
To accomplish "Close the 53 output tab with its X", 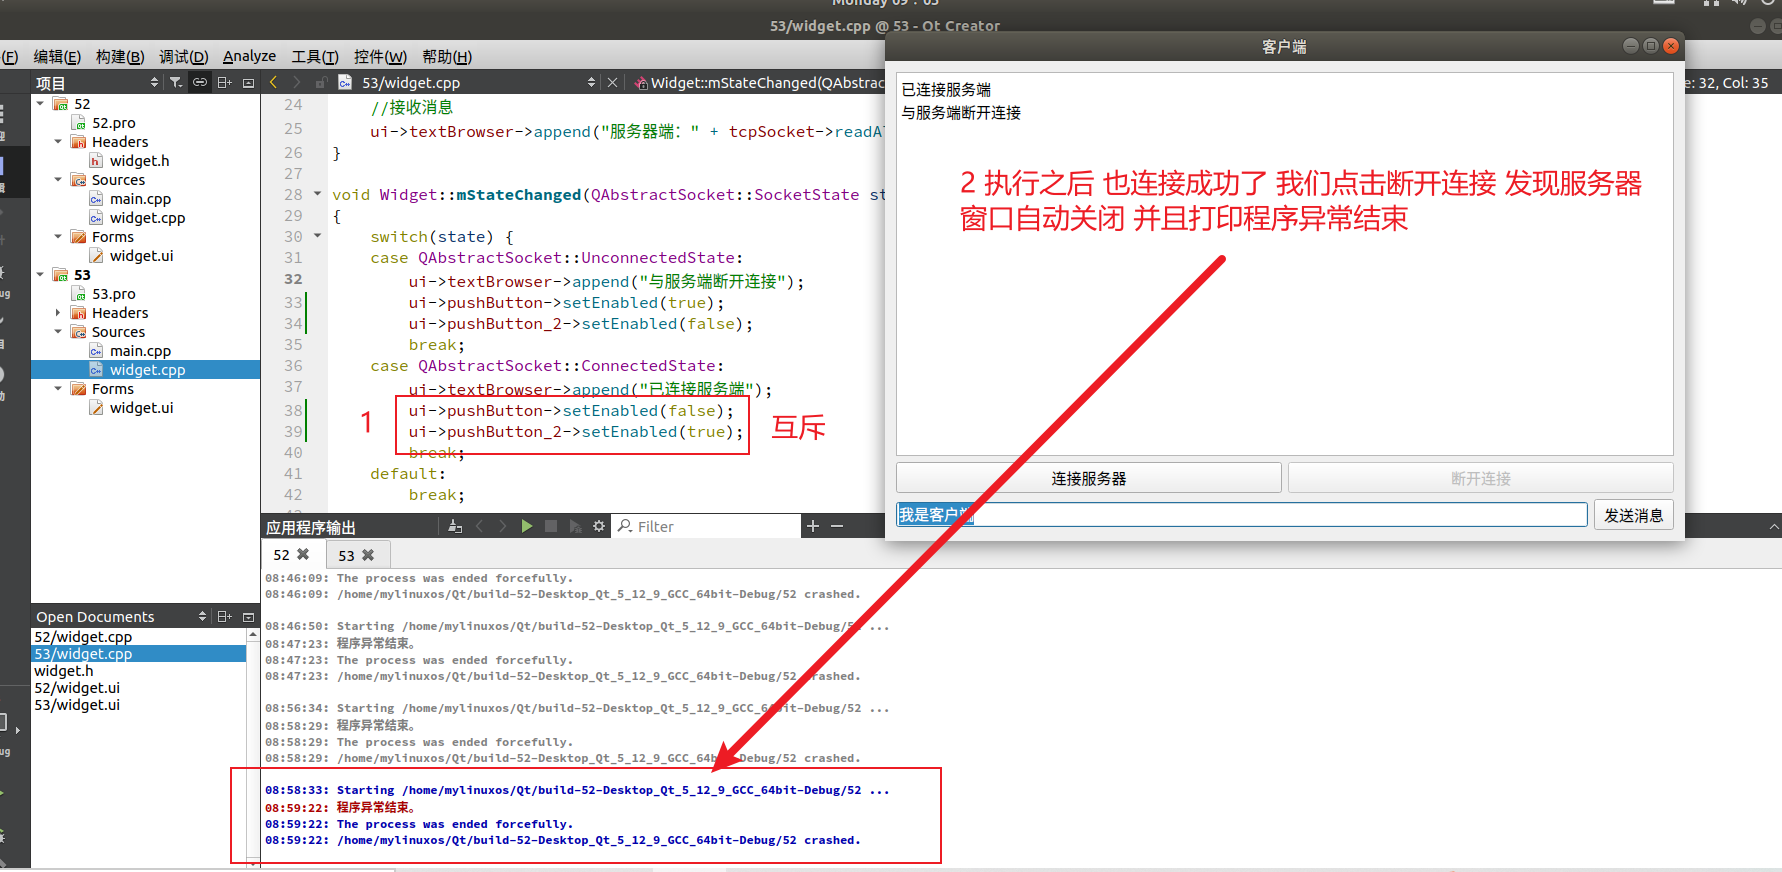I will coord(368,555).
